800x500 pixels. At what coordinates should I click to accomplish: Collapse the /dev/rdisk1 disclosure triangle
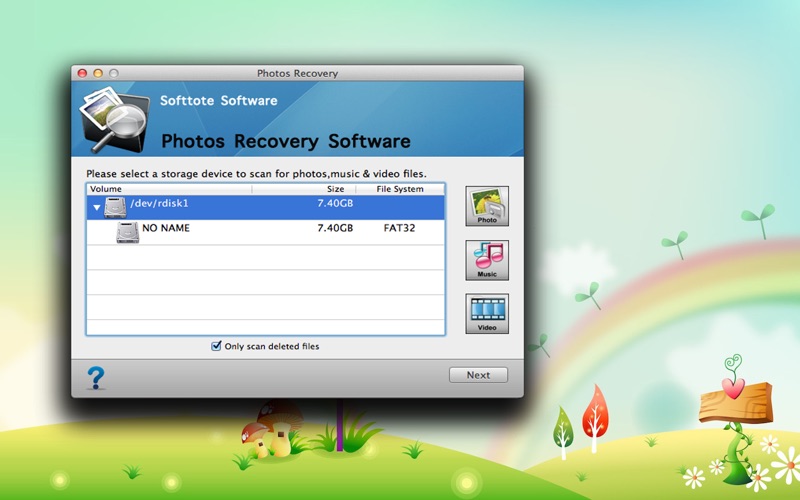point(96,208)
